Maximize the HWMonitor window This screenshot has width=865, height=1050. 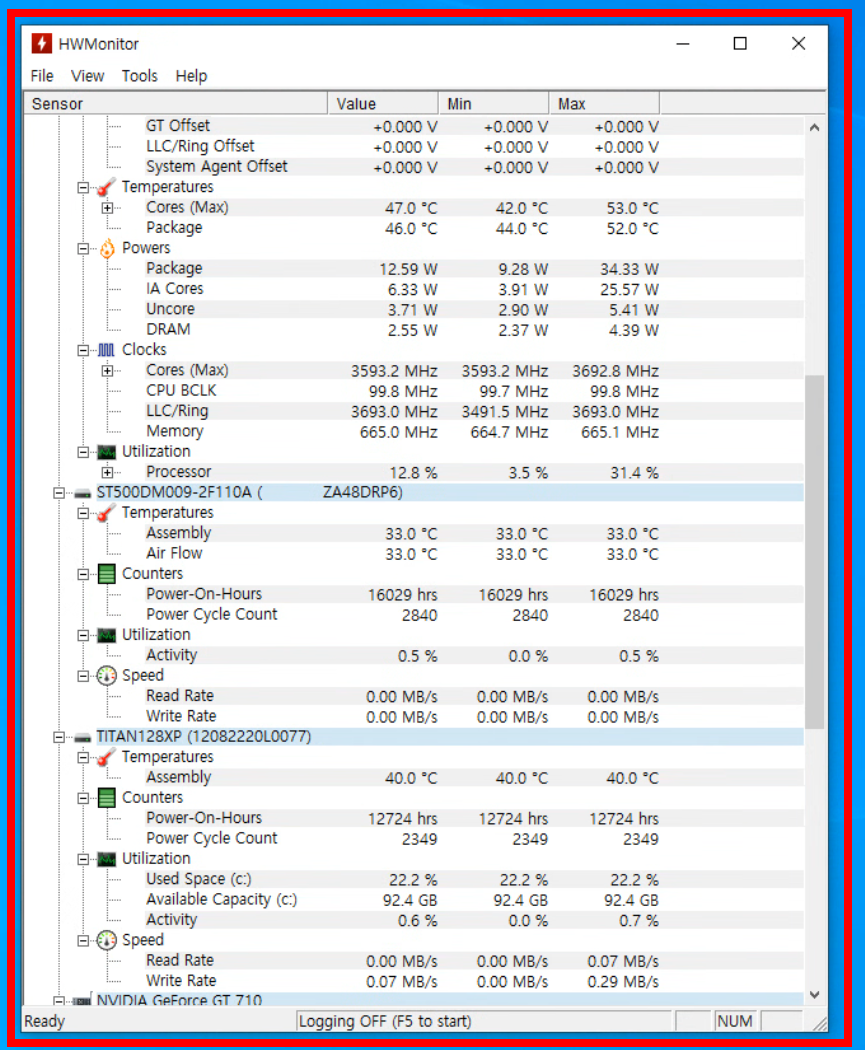tap(740, 44)
